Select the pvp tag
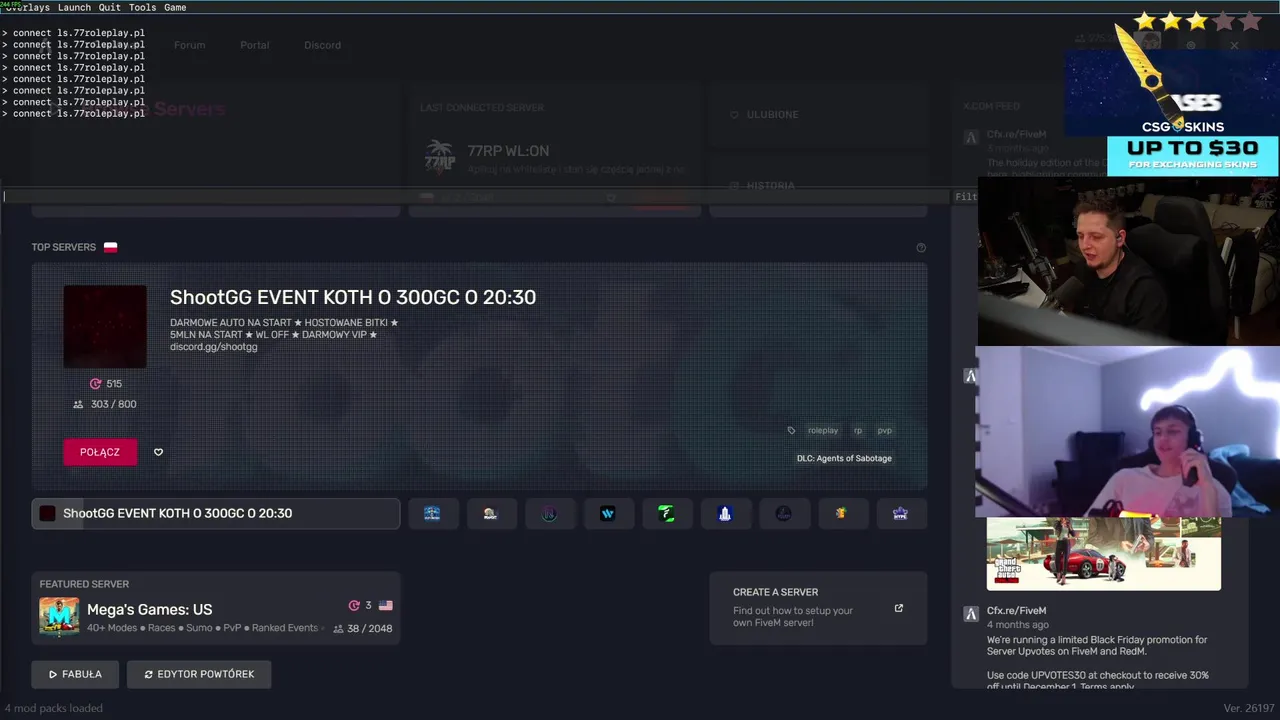 pos(884,431)
